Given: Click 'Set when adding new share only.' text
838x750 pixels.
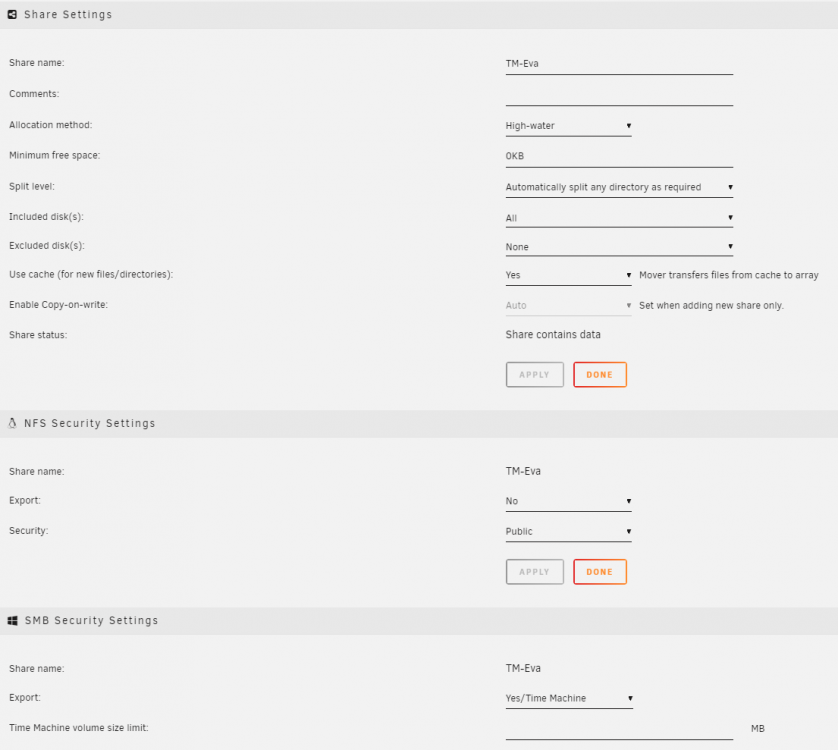Looking at the screenshot, I should pyautogui.click(x=711, y=306).
